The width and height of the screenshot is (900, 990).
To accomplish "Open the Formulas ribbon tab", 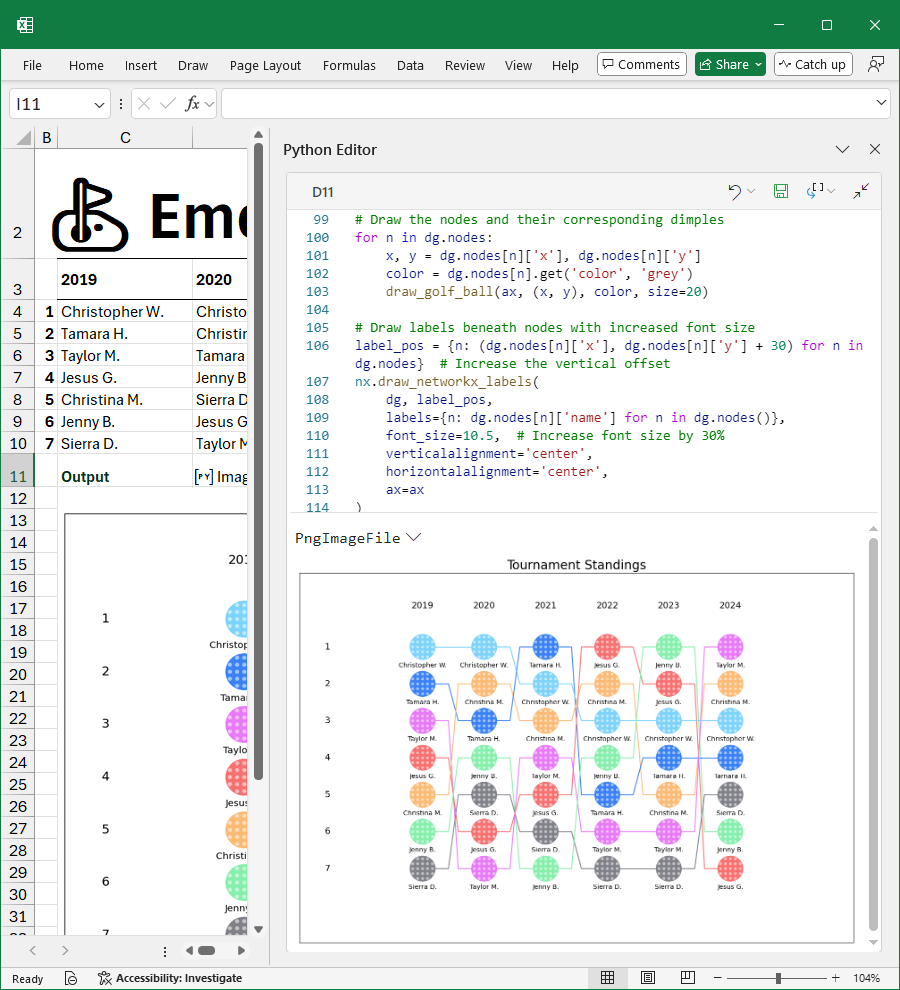I will (x=349, y=65).
